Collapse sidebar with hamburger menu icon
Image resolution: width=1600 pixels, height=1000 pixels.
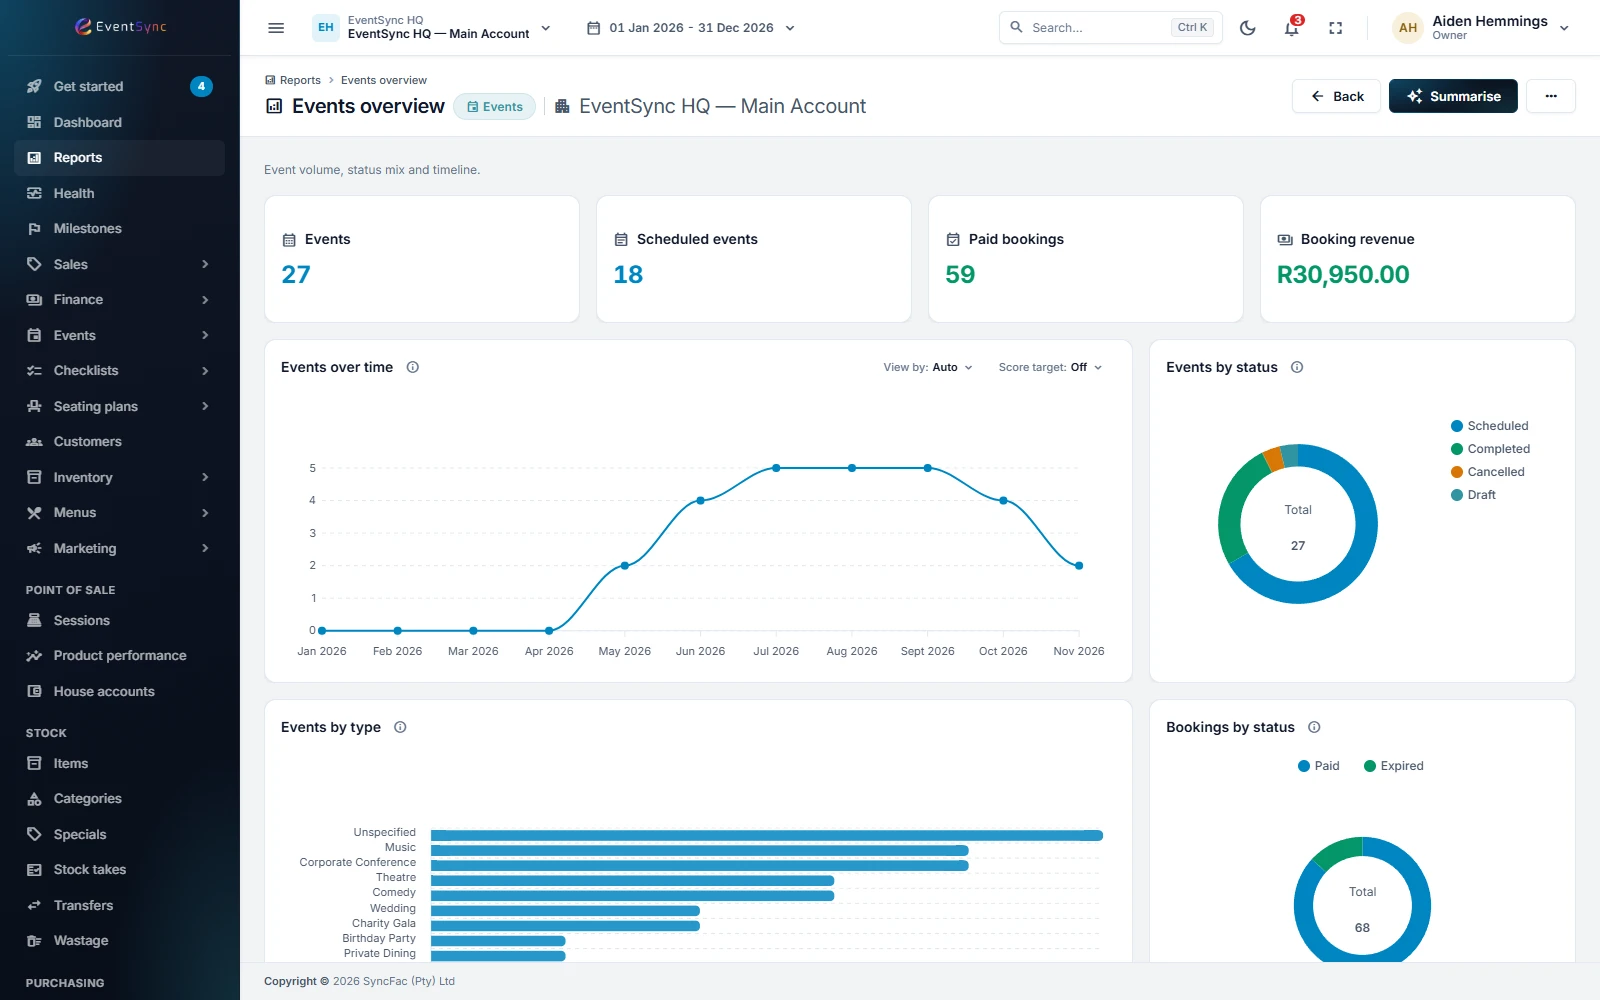(276, 28)
